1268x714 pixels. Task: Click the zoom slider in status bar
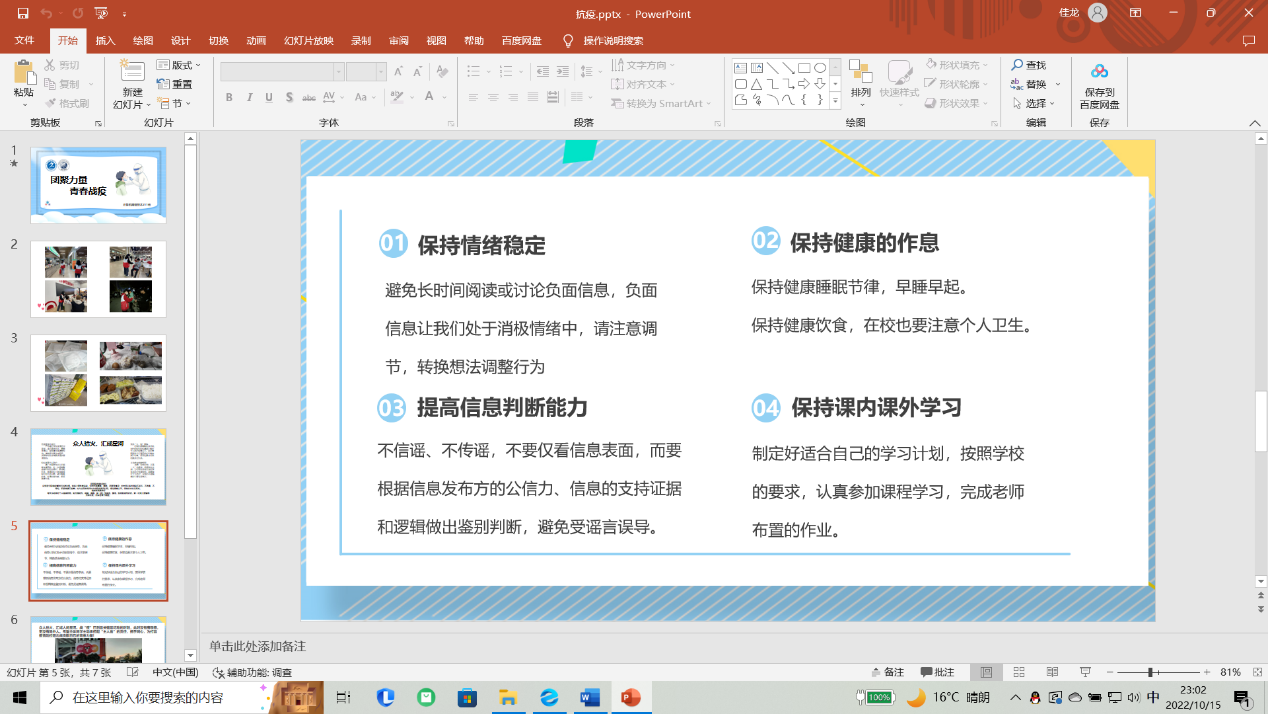[1150, 672]
